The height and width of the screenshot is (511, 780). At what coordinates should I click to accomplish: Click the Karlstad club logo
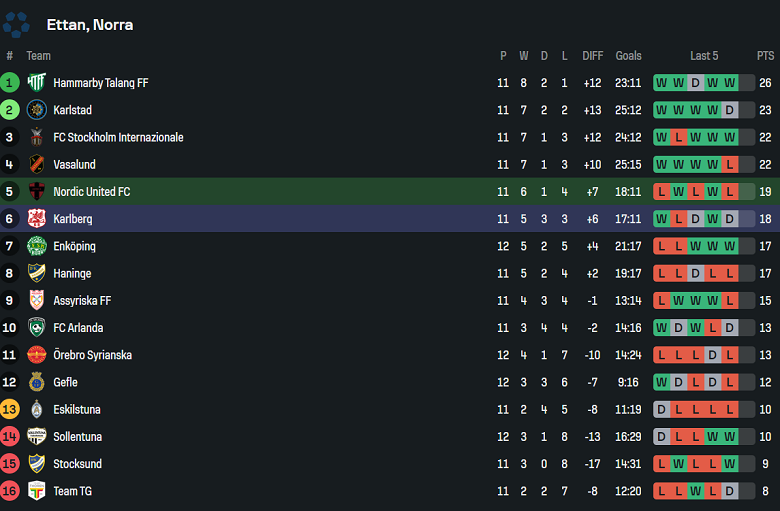pyautogui.click(x=37, y=110)
